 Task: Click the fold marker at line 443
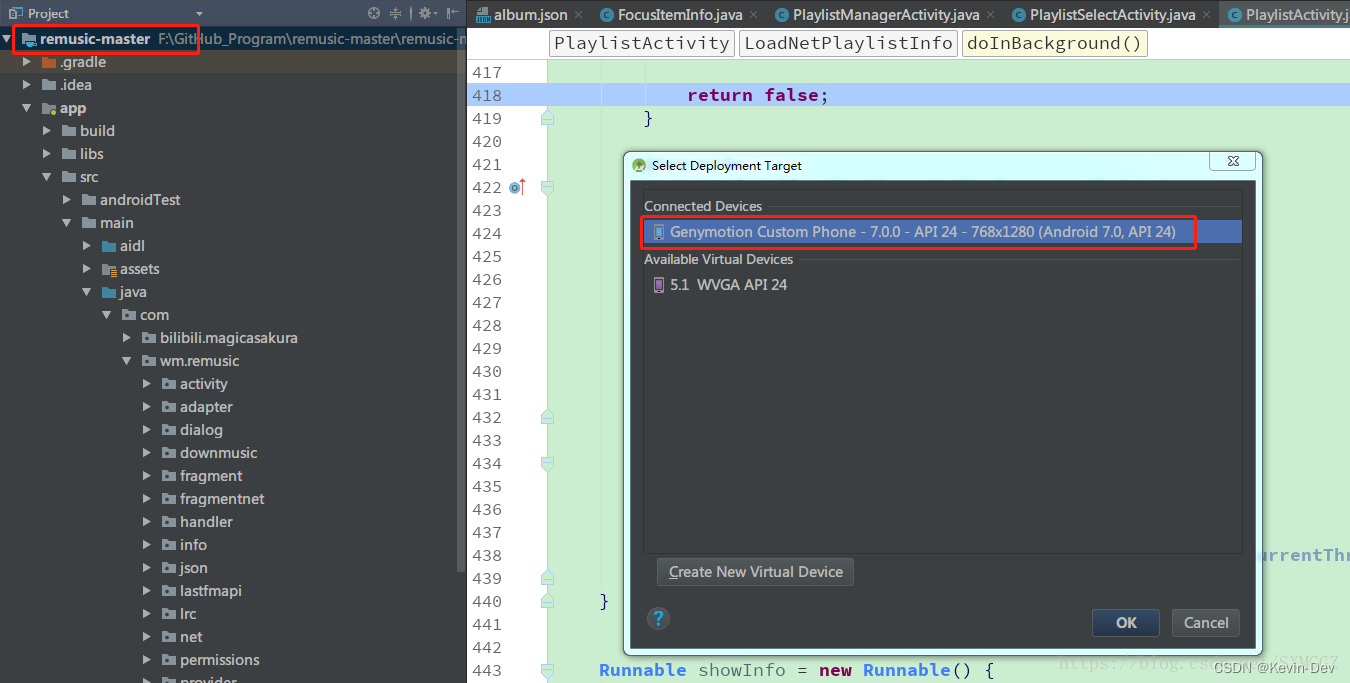pyautogui.click(x=547, y=670)
